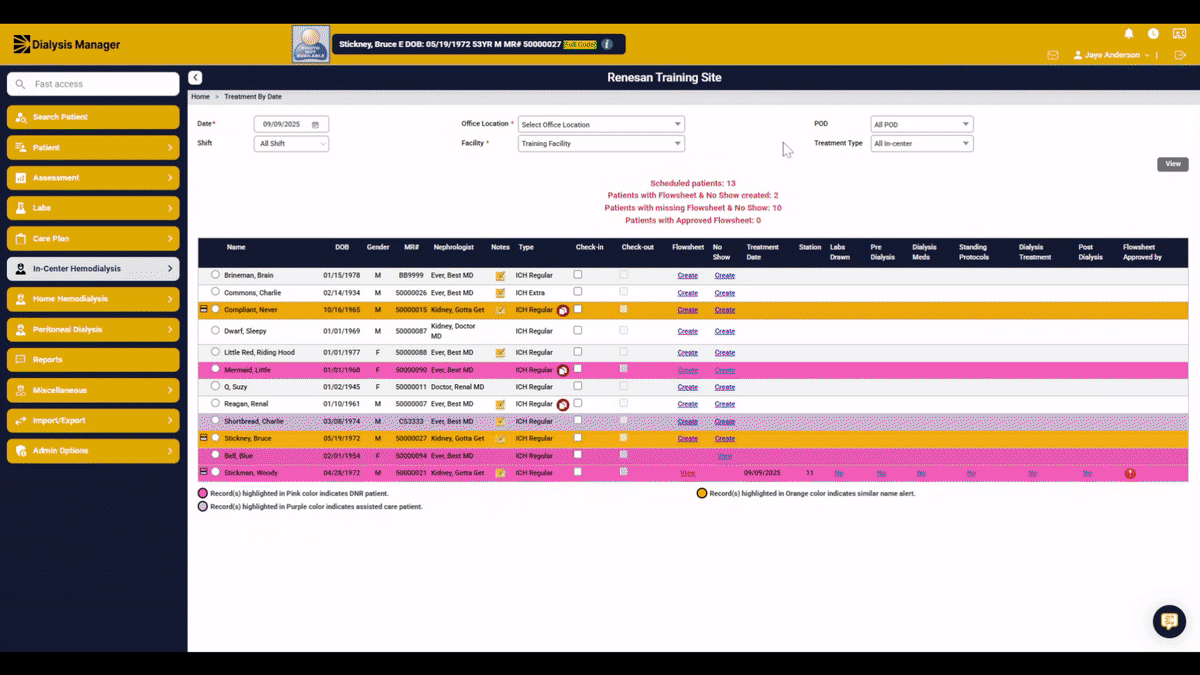Select the radio button for Q, Suzy
Viewport: 1200px width, 675px height.
pos(215,386)
